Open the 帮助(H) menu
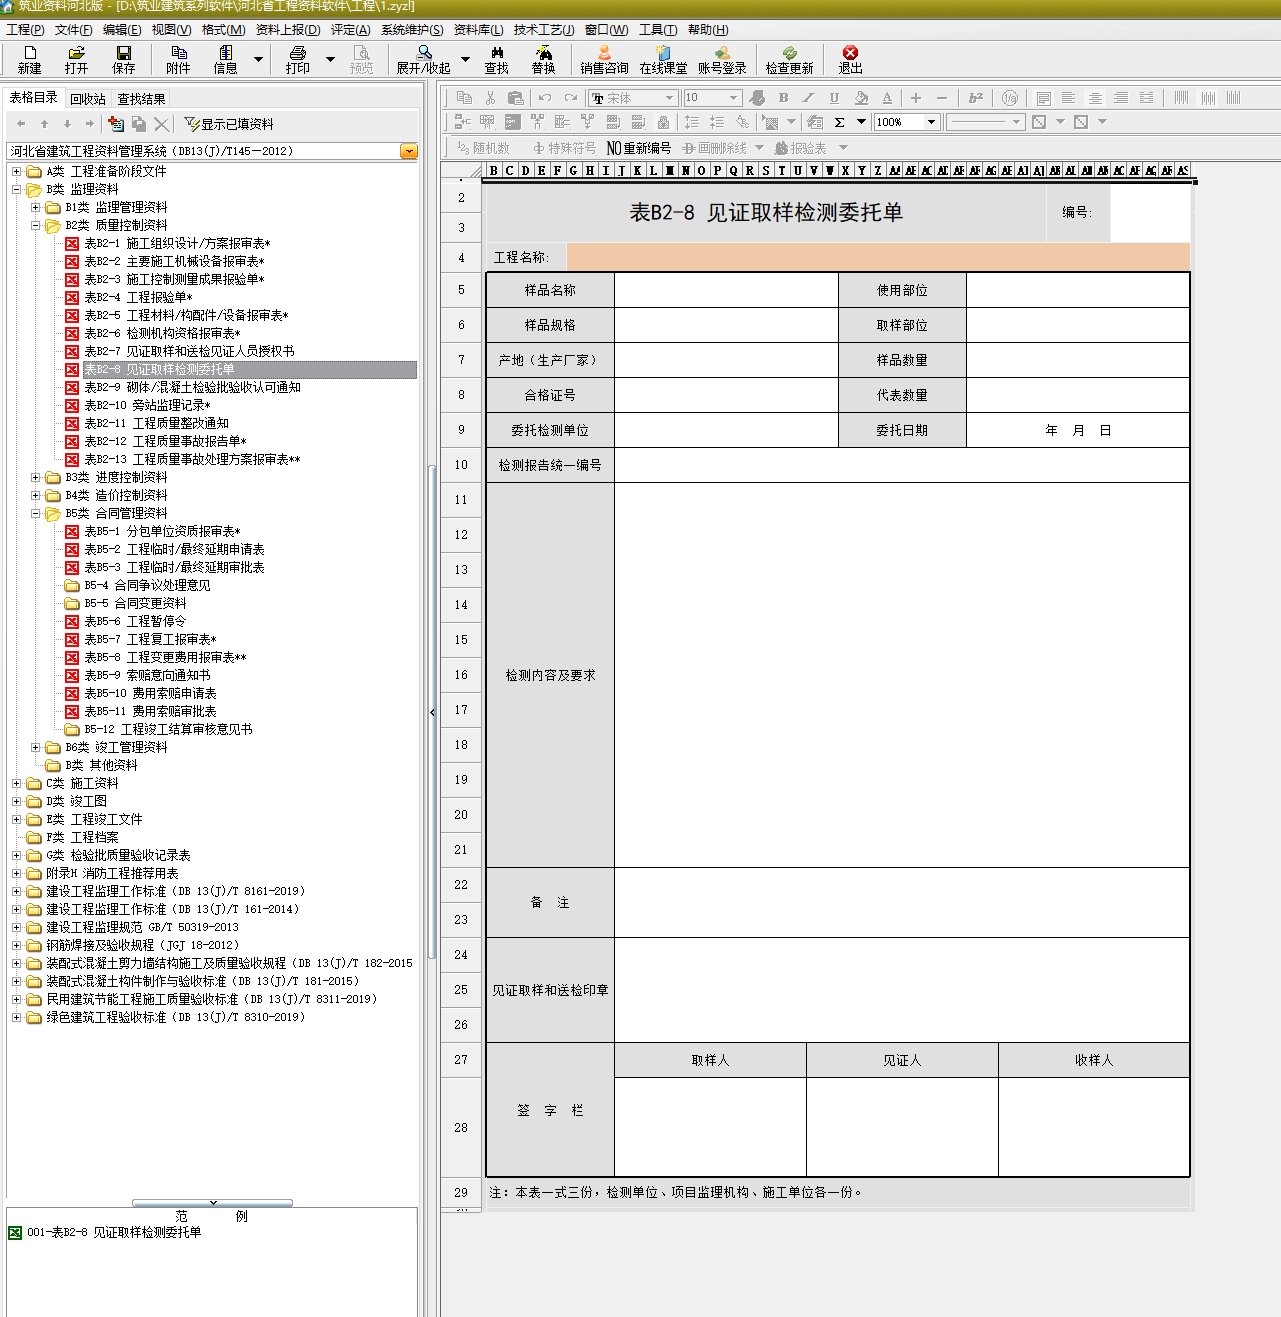The image size is (1281, 1317). coord(708,30)
